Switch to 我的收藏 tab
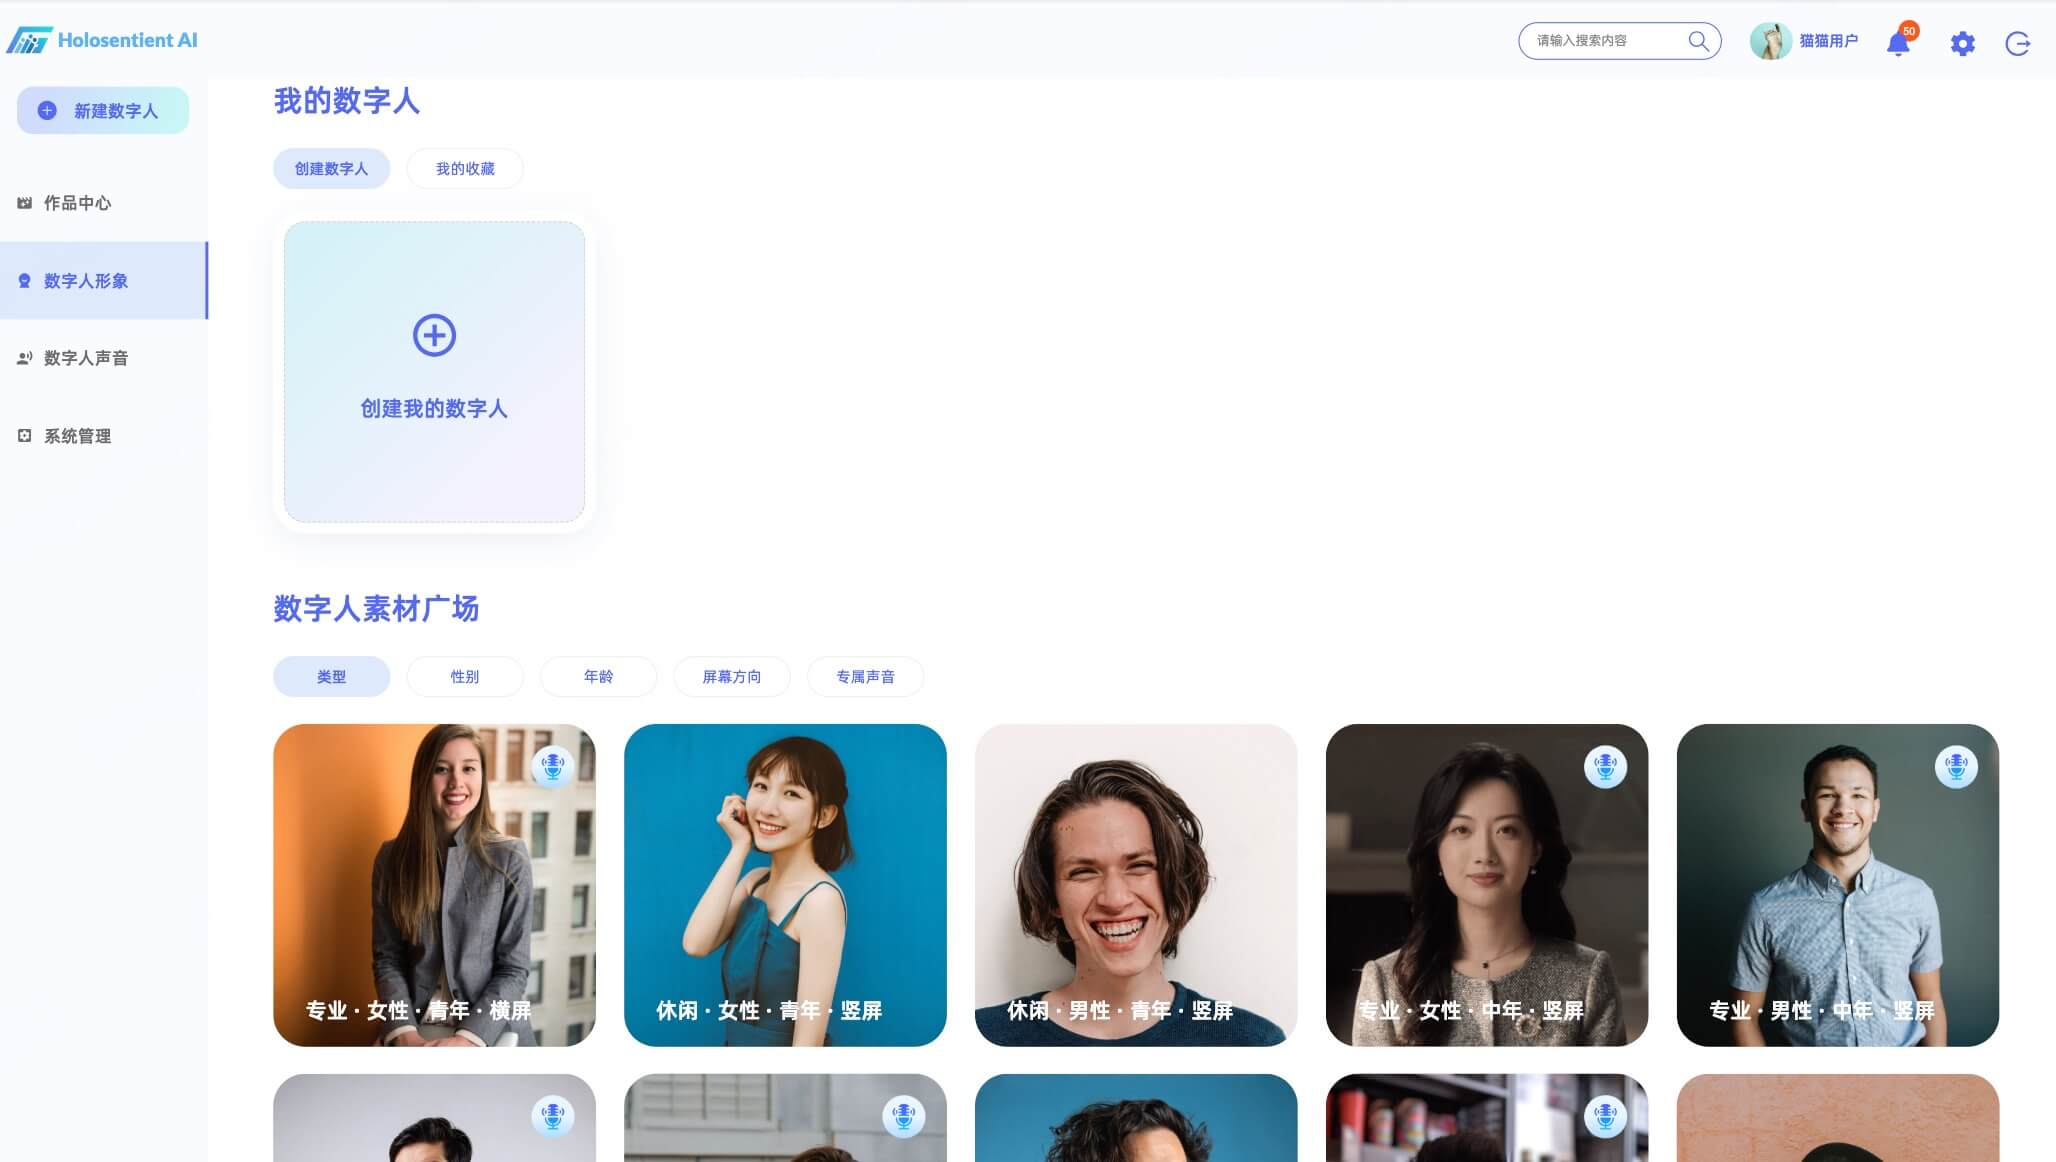 pos(465,169)
